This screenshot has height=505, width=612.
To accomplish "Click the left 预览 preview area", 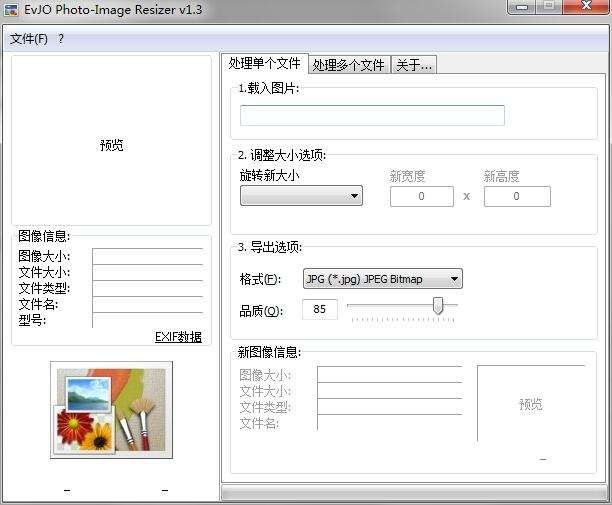I will (x=111, y=140).
